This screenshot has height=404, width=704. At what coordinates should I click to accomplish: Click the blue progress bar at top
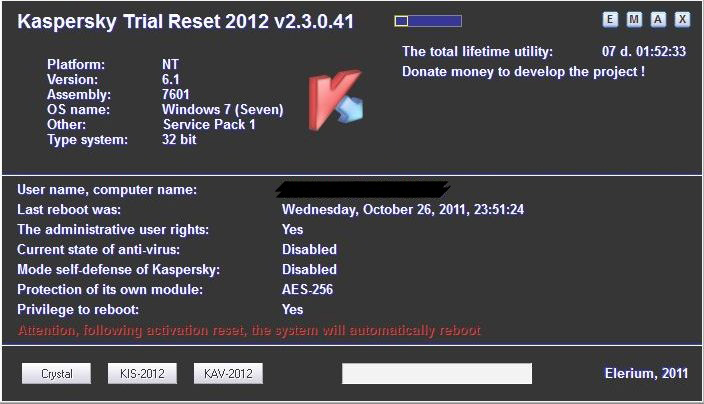(428, 20)
